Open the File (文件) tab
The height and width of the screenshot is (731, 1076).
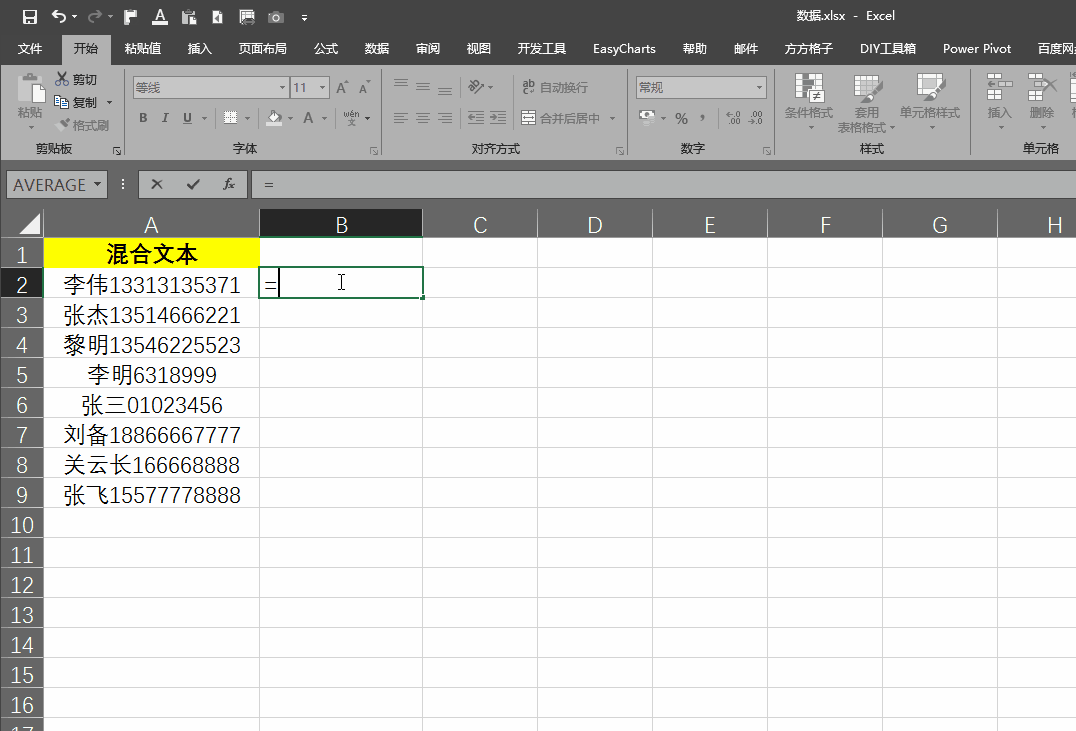click(30, 49)
